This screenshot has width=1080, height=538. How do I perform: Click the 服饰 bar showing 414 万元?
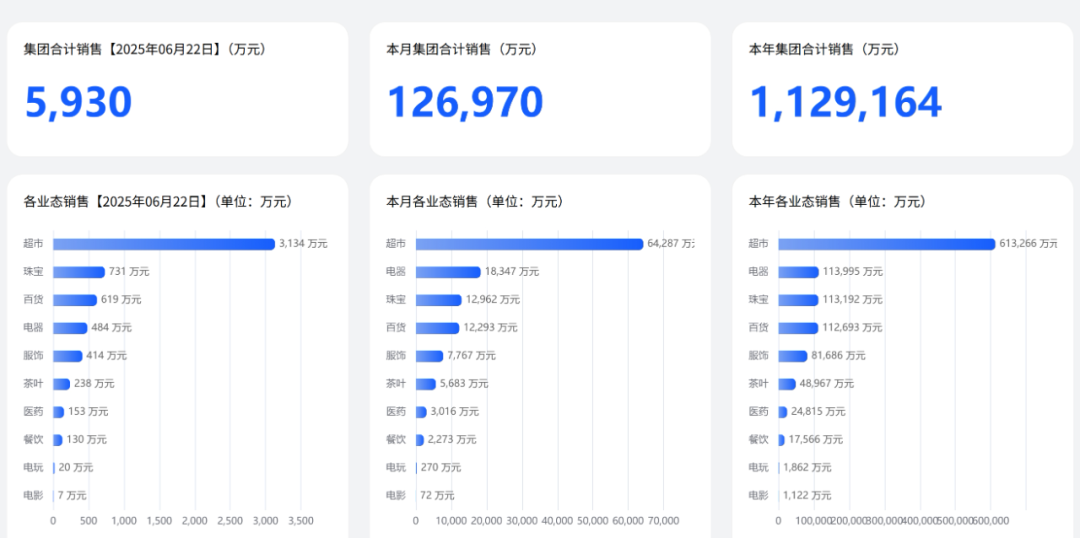coord(68,356)
